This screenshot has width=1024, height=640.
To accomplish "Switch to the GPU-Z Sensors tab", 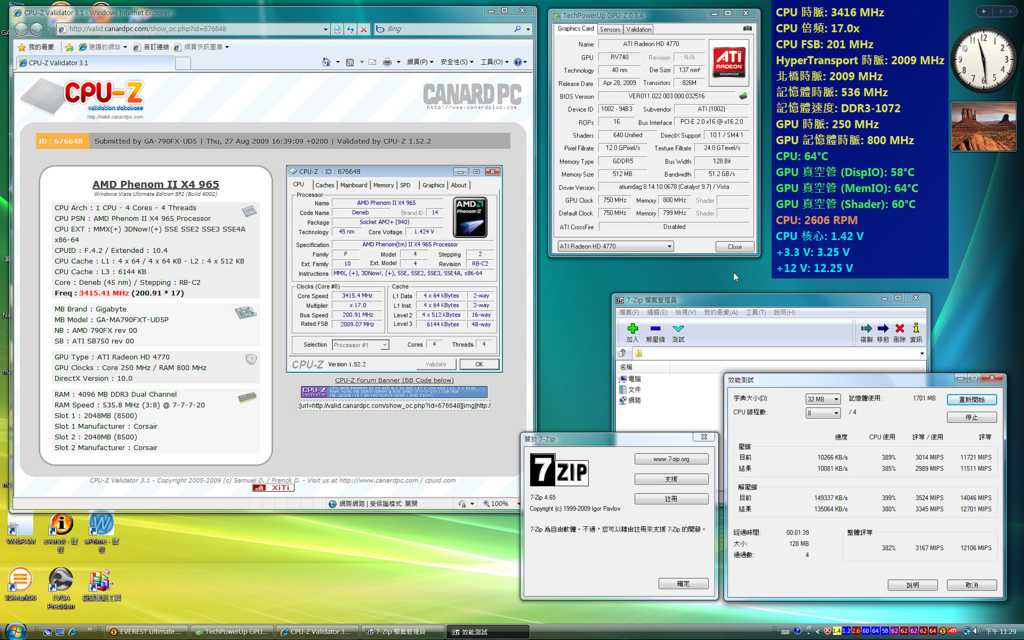I will tap(610, 29).
